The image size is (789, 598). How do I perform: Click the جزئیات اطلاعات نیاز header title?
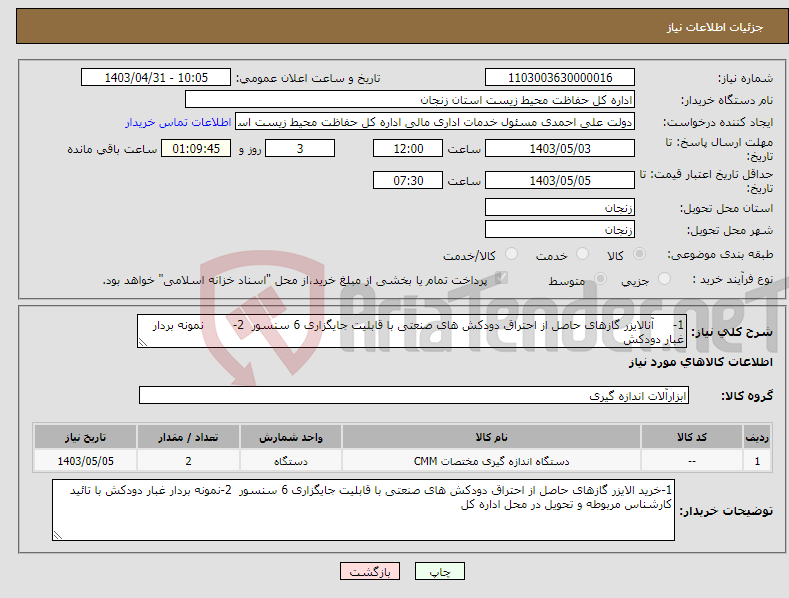[x=715, y=27]
